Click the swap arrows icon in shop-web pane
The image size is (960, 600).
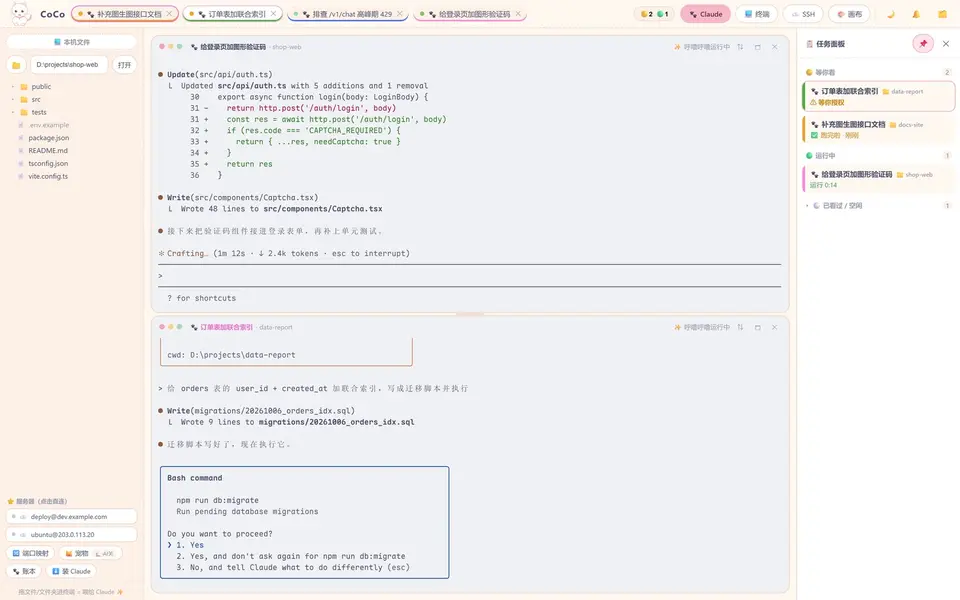point(740,47)
